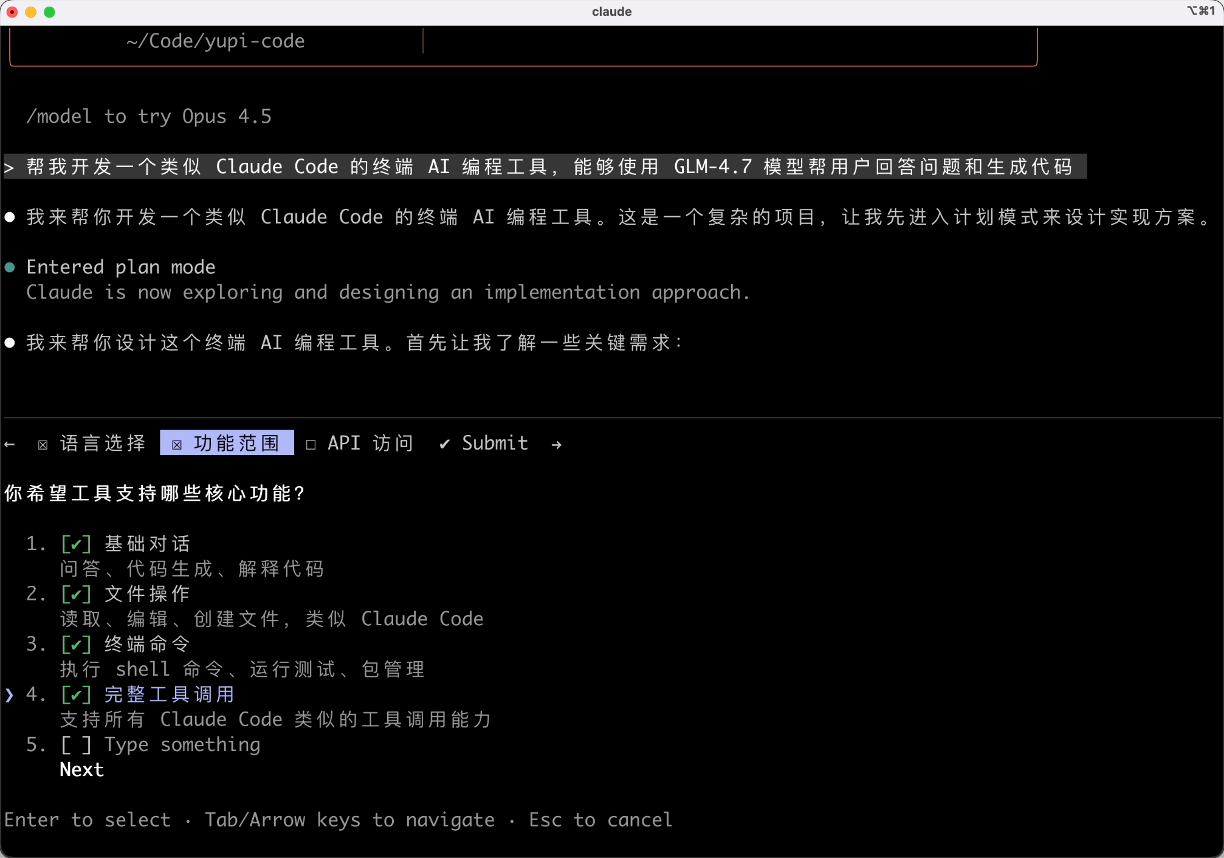
Task: Click the empty box marker on API 访问
Action: [311, 445]
